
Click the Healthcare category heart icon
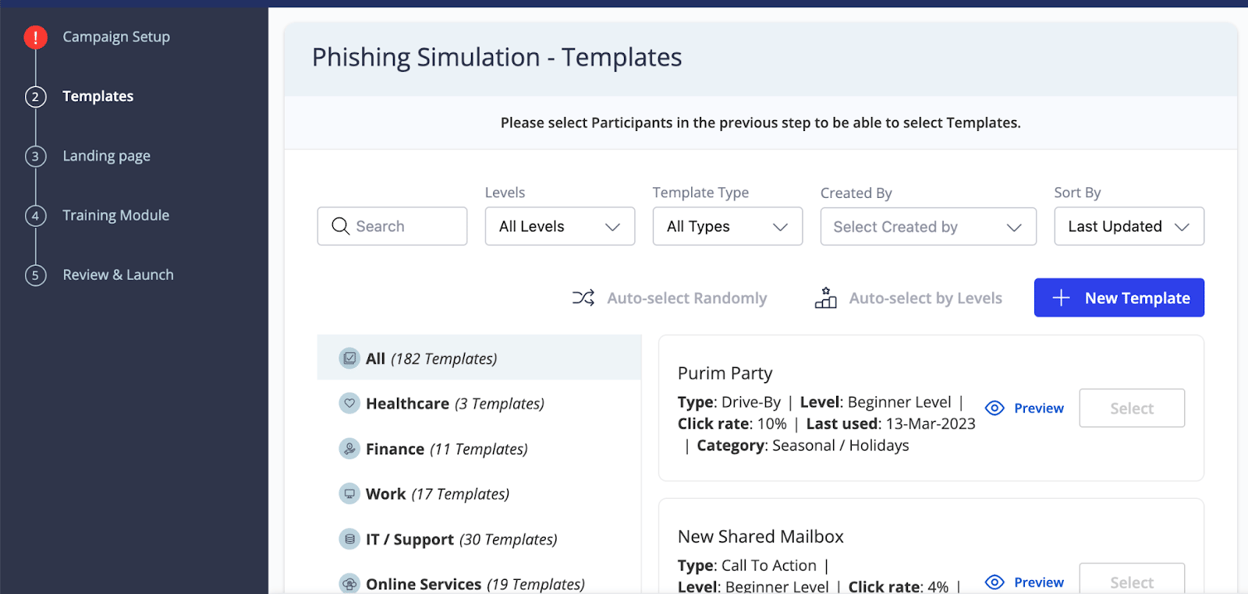coord(349,404)
